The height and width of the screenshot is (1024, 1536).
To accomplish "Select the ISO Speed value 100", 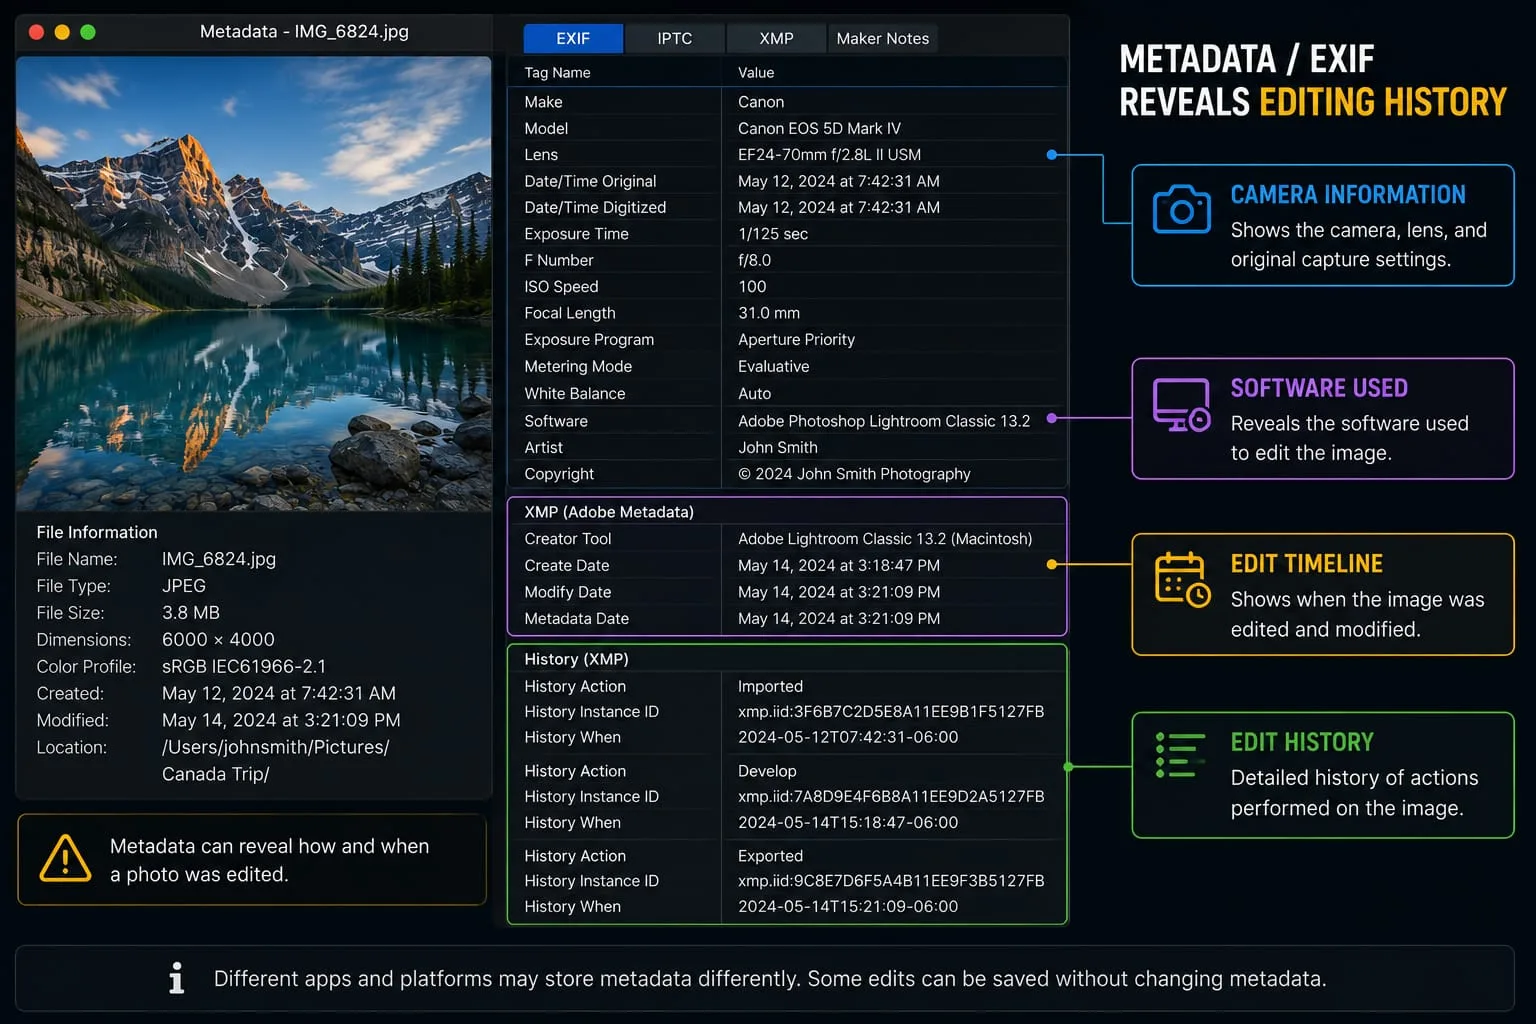I will coord(752,287).
